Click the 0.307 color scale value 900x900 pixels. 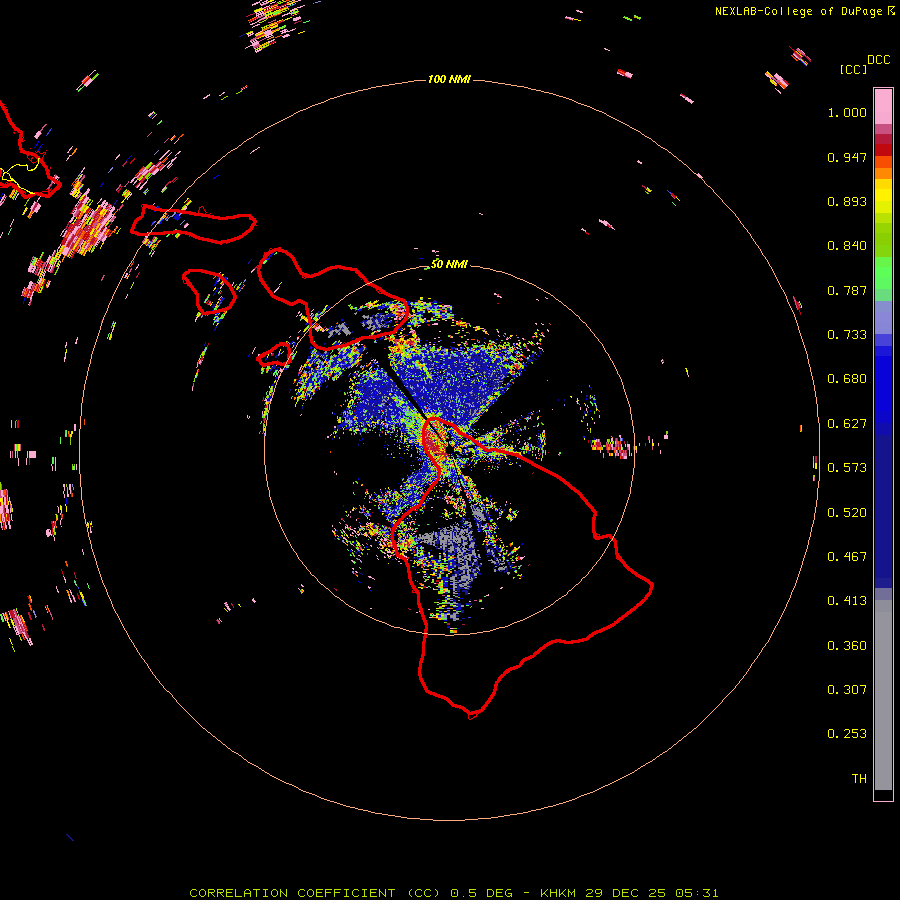click(847, 690)
